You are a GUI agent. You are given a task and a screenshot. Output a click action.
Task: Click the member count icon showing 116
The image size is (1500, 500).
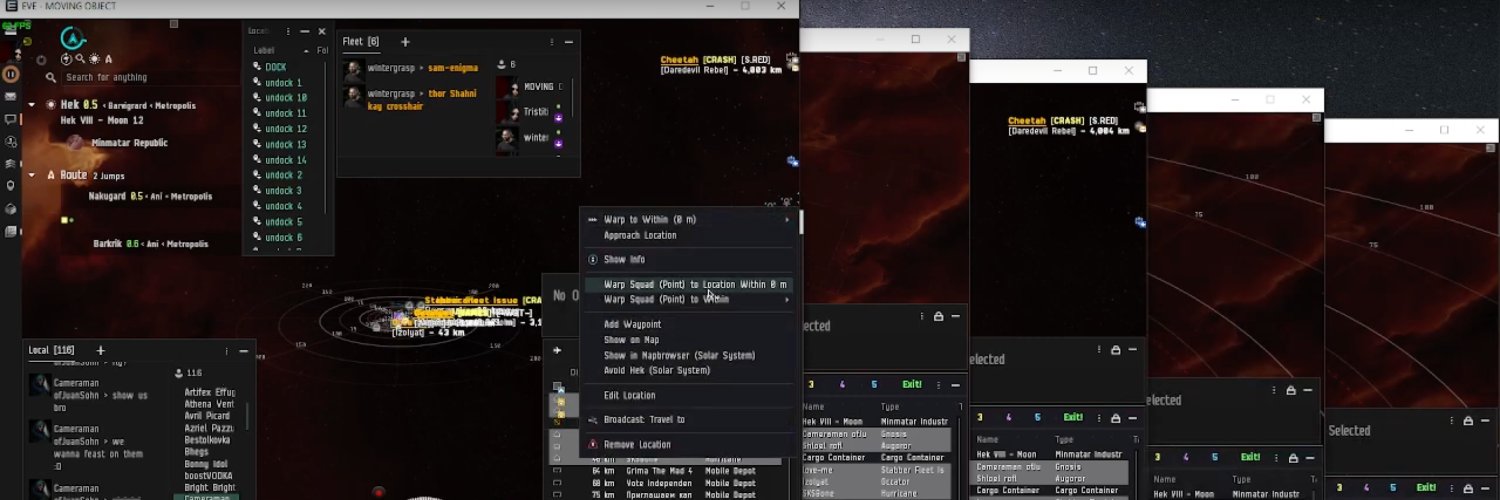point(180,373)
